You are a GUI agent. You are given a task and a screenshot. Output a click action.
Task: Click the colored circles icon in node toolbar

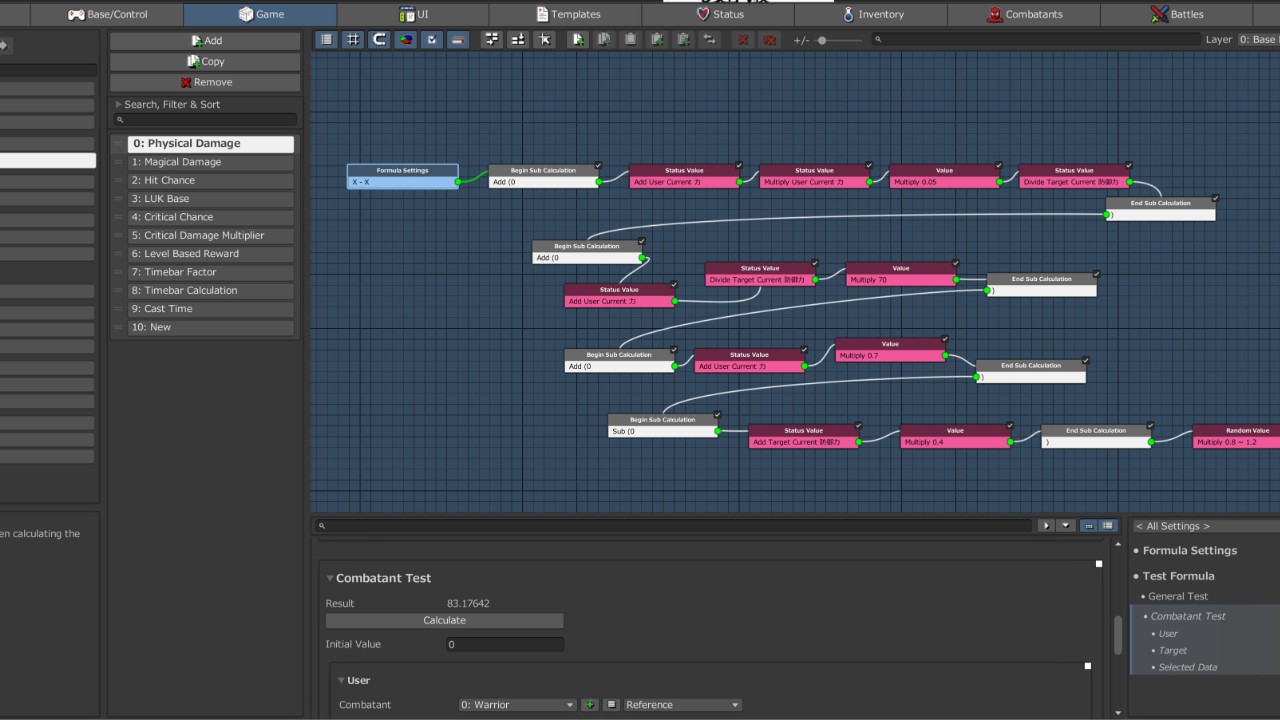(x=405, y=40)
